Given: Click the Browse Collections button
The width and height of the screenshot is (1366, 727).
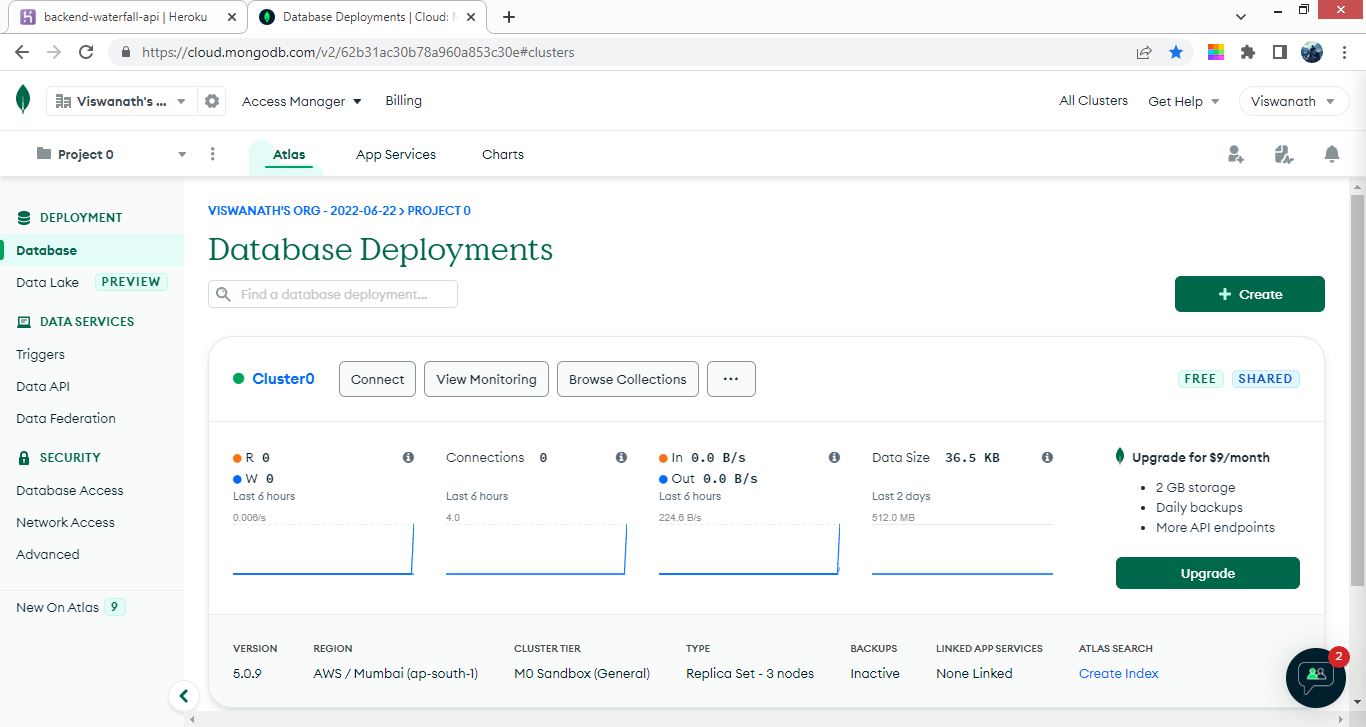Looking at the screenshot, I should tap(628, 379).
